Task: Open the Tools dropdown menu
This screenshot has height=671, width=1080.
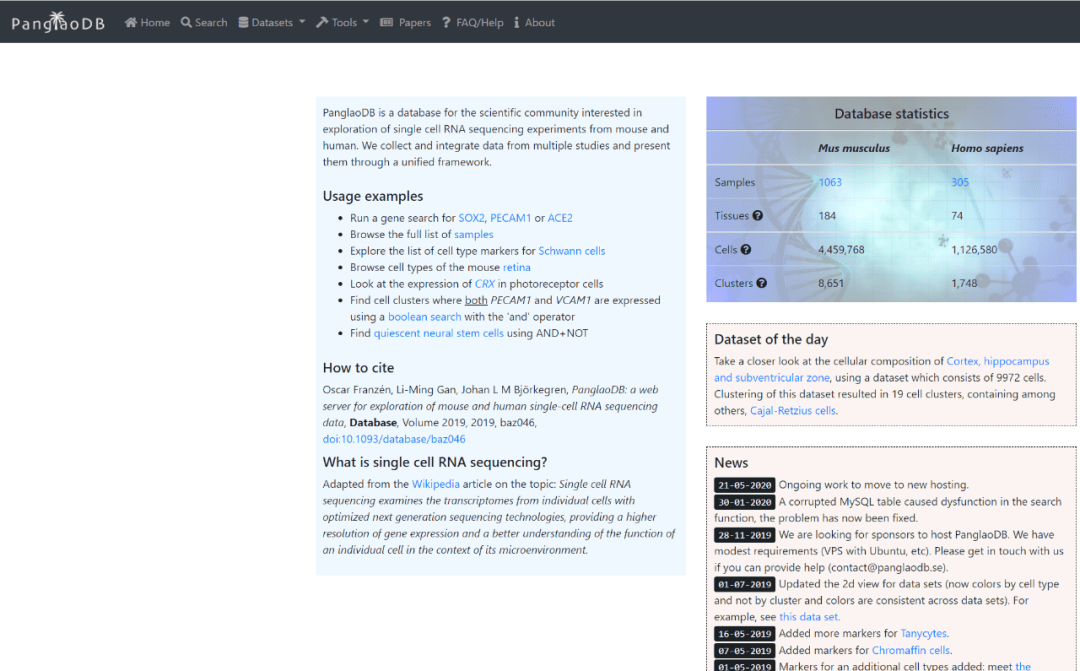Action: [343, 23]
